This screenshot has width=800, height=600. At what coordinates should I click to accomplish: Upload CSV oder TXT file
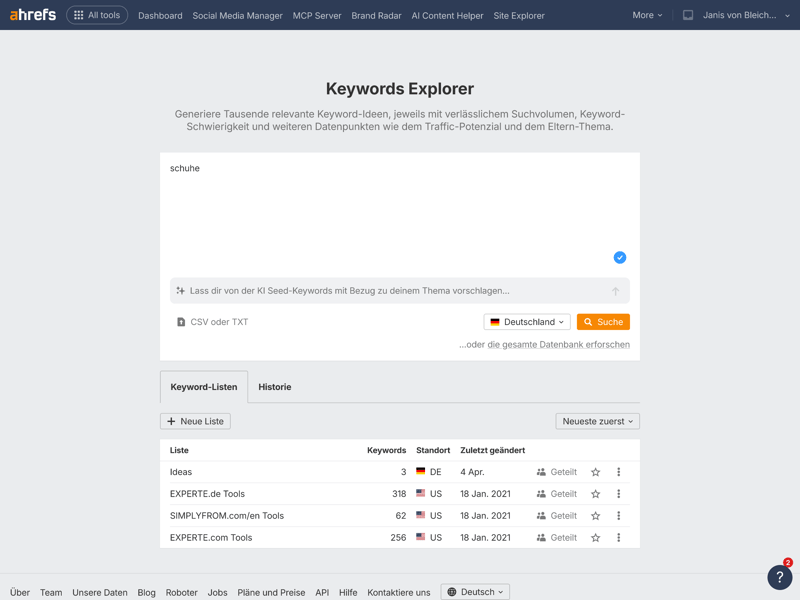click(x=212, y=322)
